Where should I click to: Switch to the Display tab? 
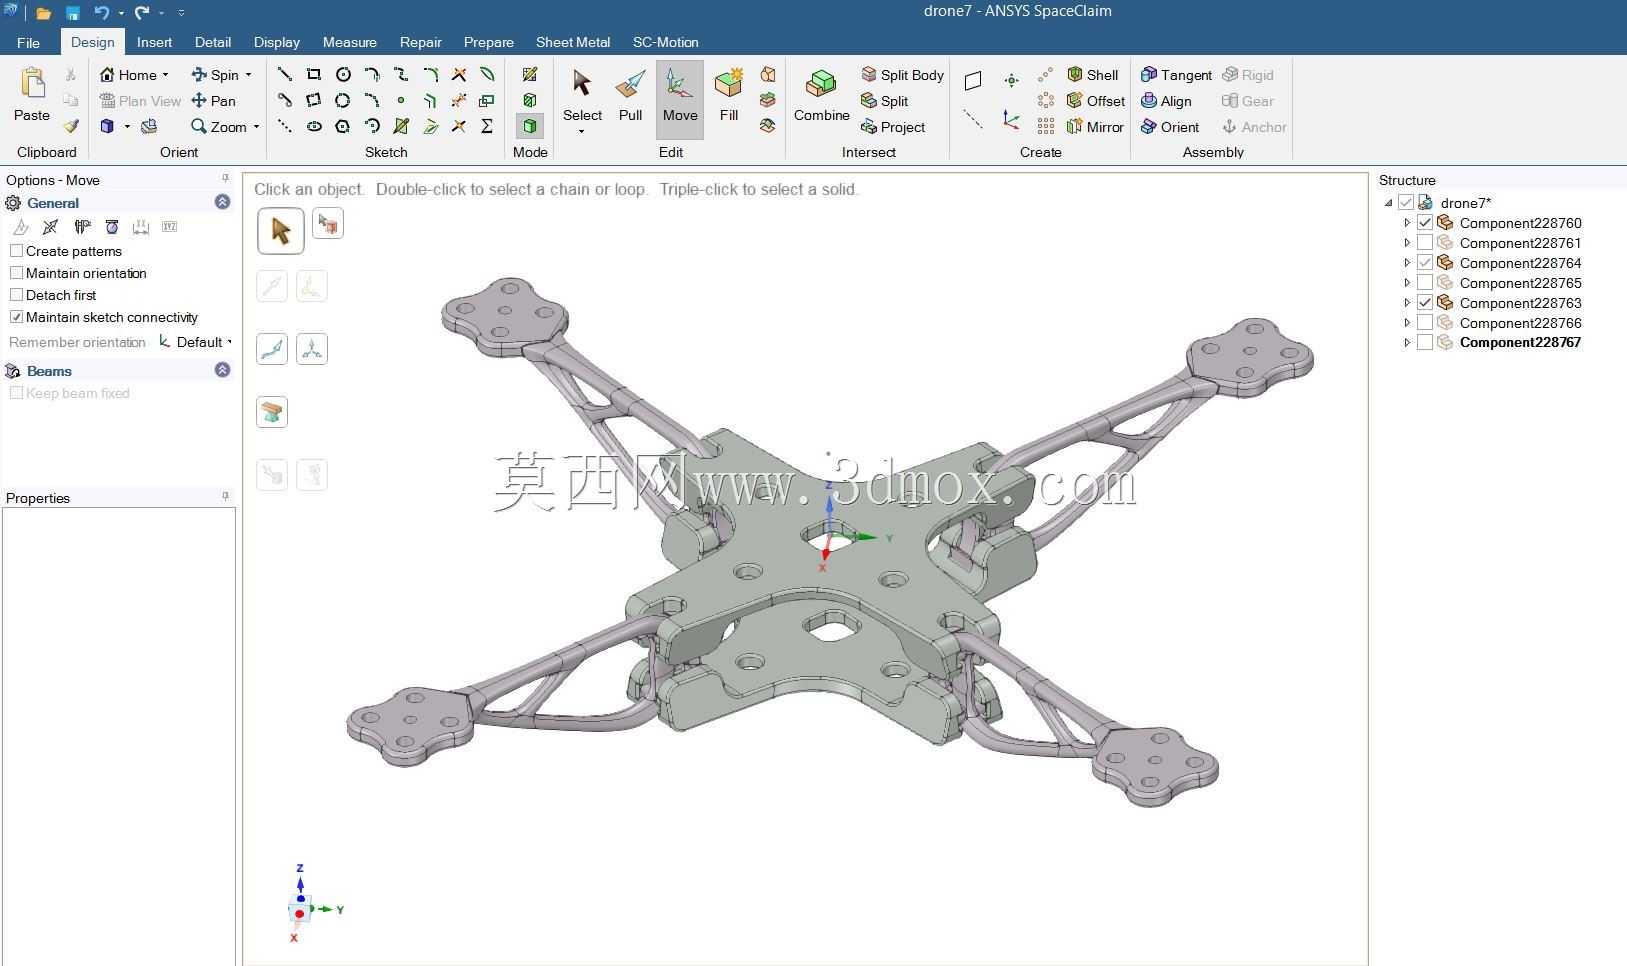pos(277,42)
